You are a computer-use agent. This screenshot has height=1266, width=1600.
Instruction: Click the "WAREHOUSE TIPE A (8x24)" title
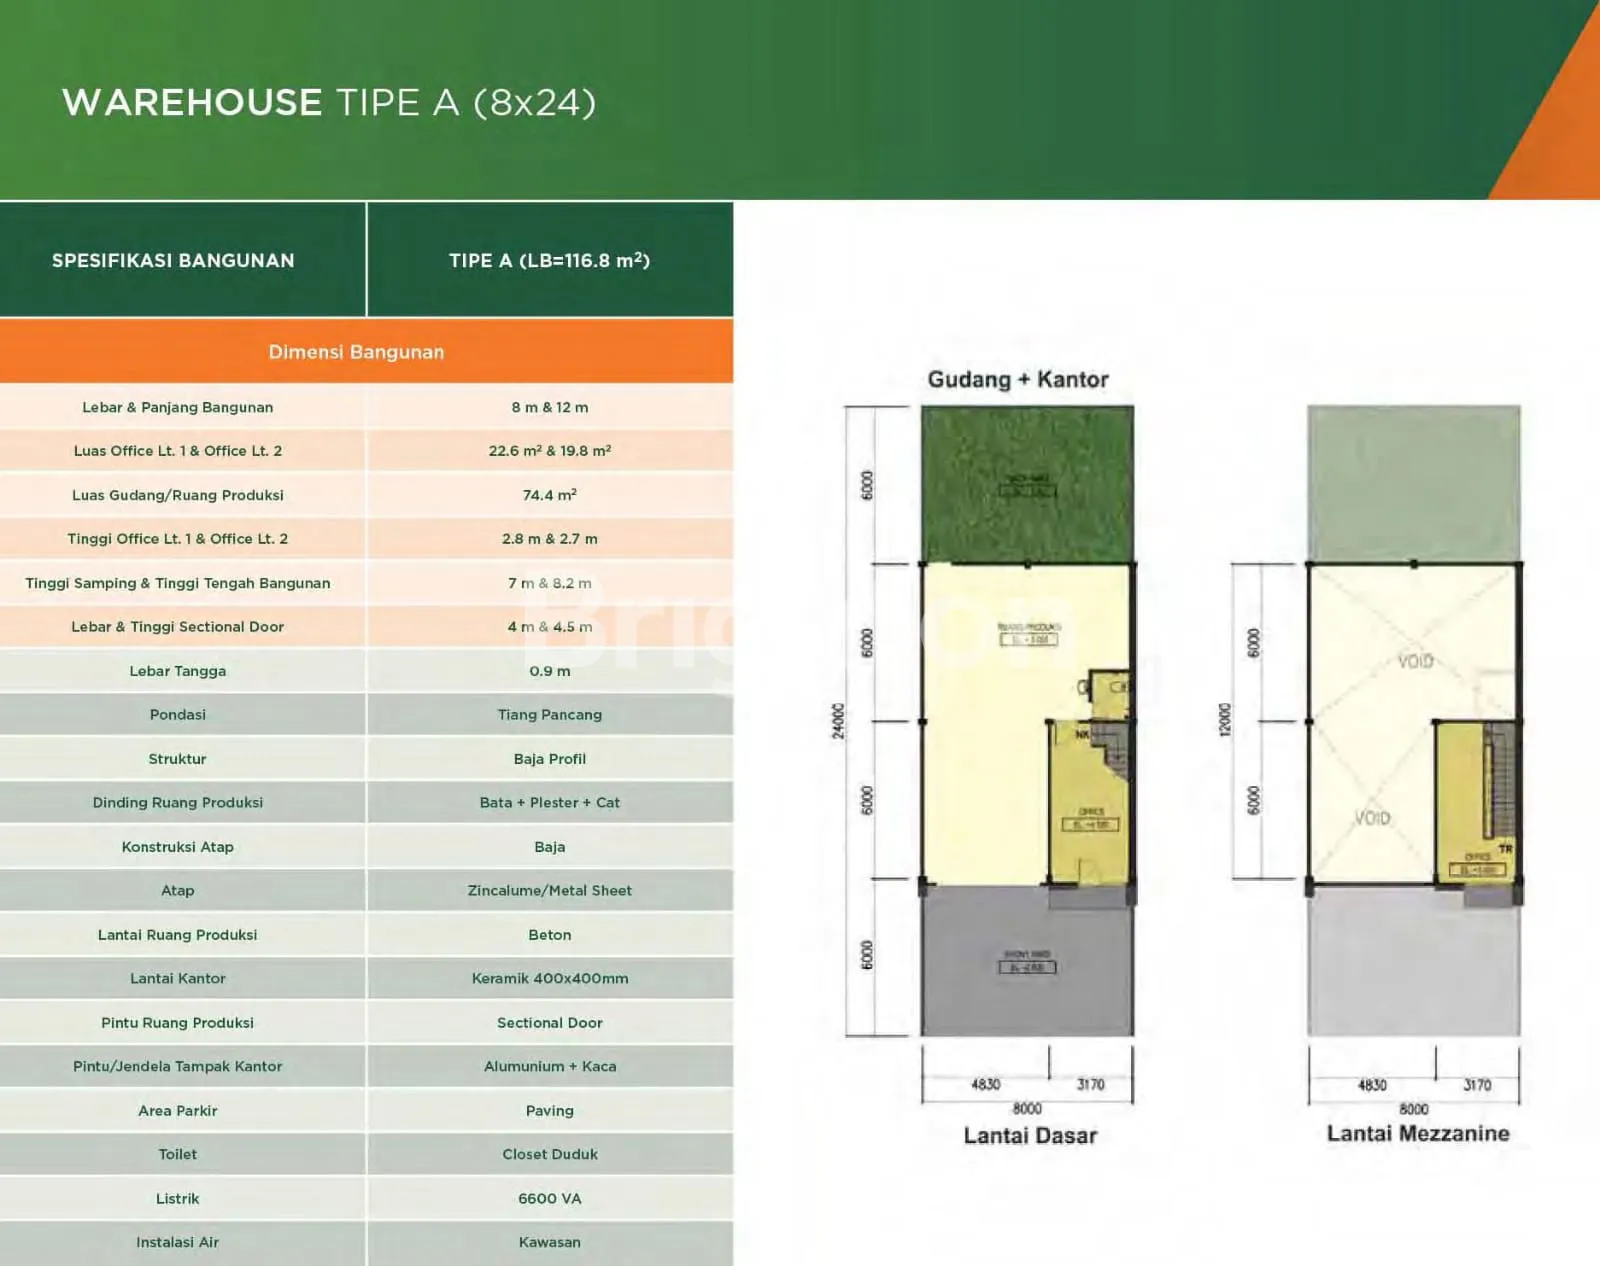click(x=329, y=102)
